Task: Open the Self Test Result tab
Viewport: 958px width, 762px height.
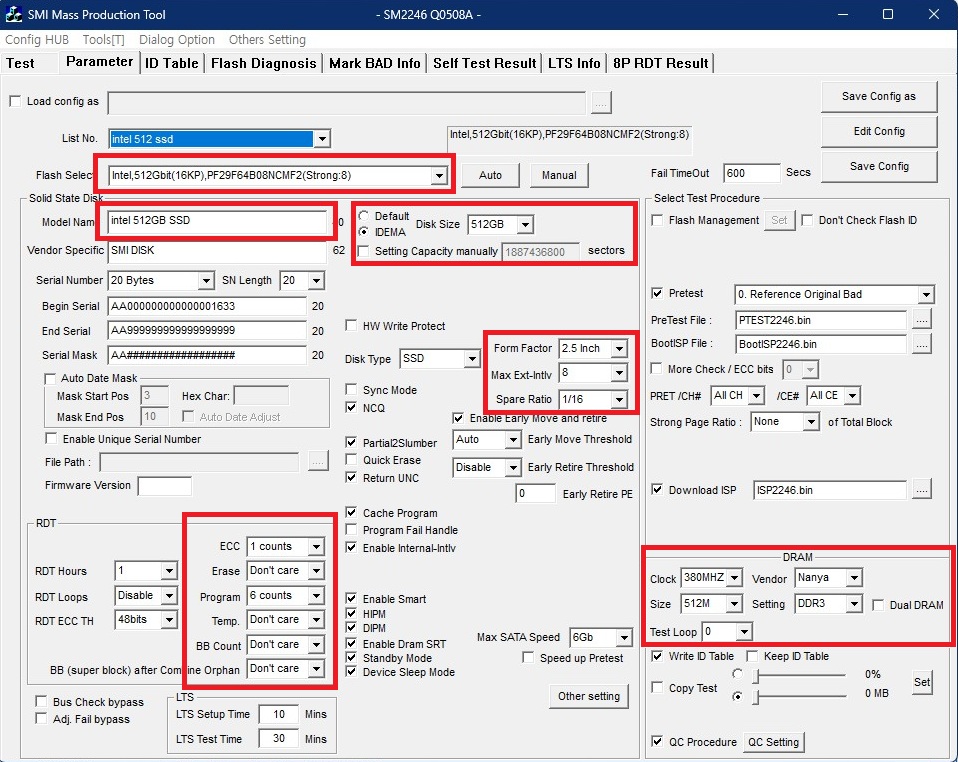Action: coord(484,63)
